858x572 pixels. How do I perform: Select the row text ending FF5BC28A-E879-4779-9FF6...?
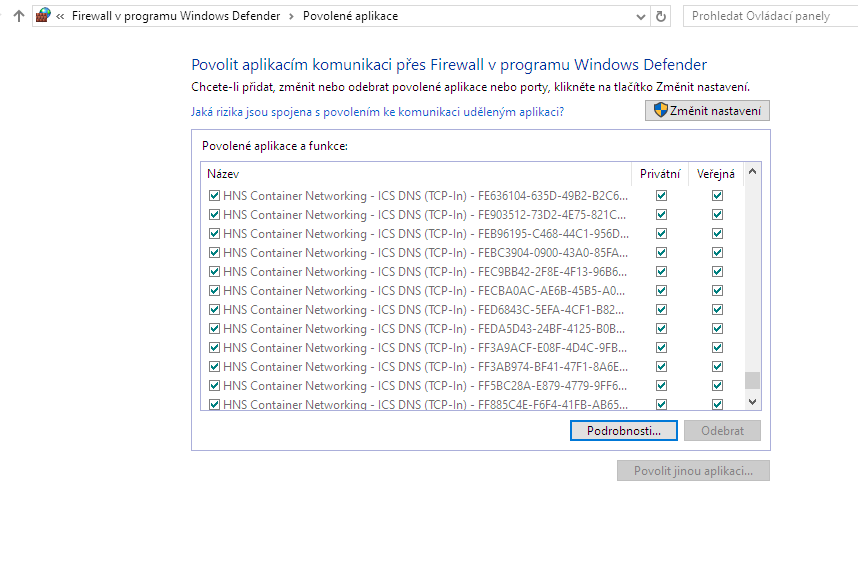click(425, 385)
